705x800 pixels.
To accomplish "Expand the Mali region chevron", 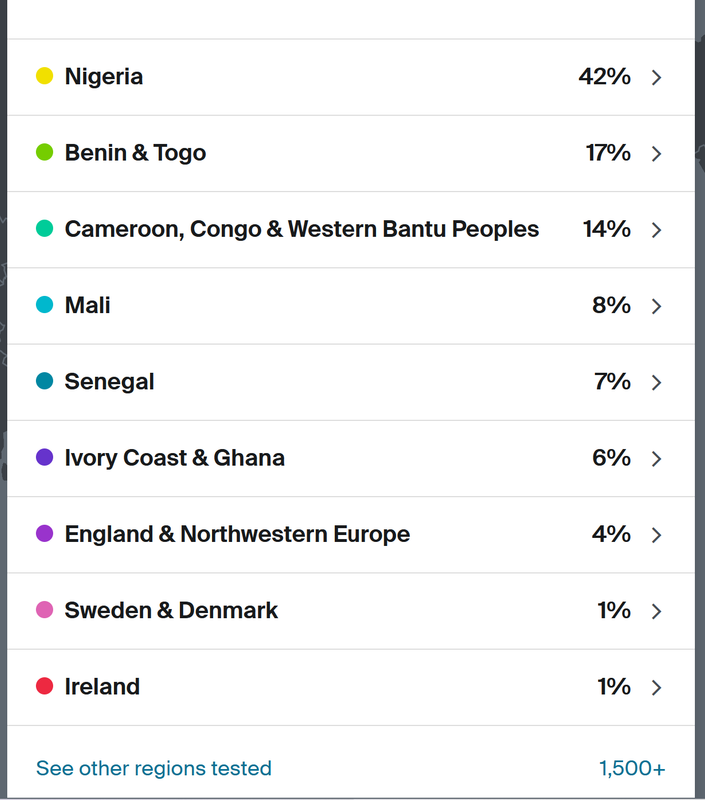I will (x=657, y=306).
